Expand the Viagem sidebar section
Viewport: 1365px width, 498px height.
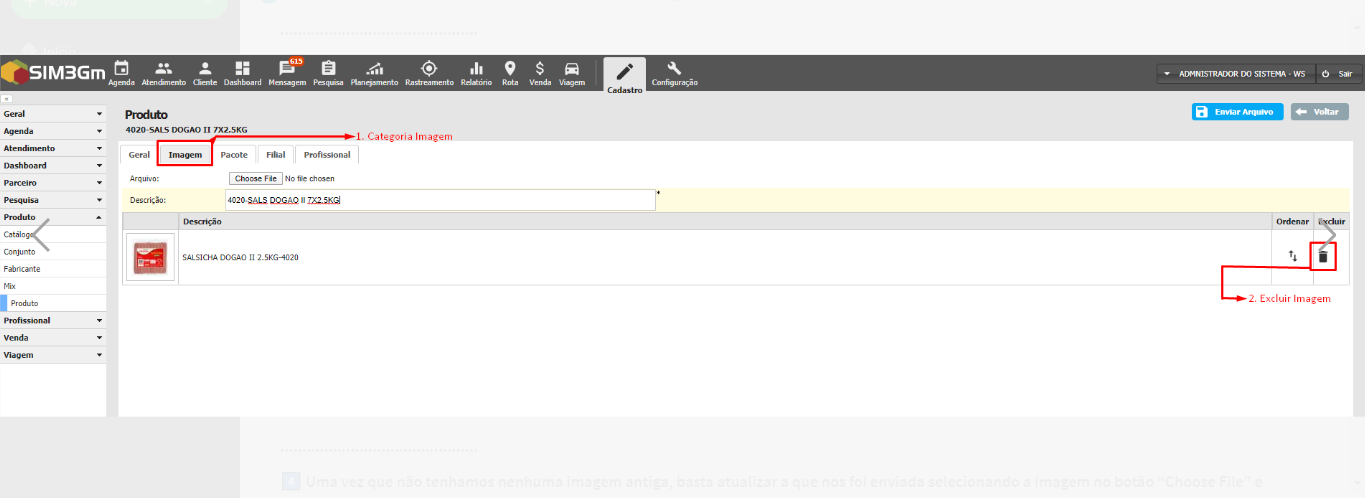[53, 355]
